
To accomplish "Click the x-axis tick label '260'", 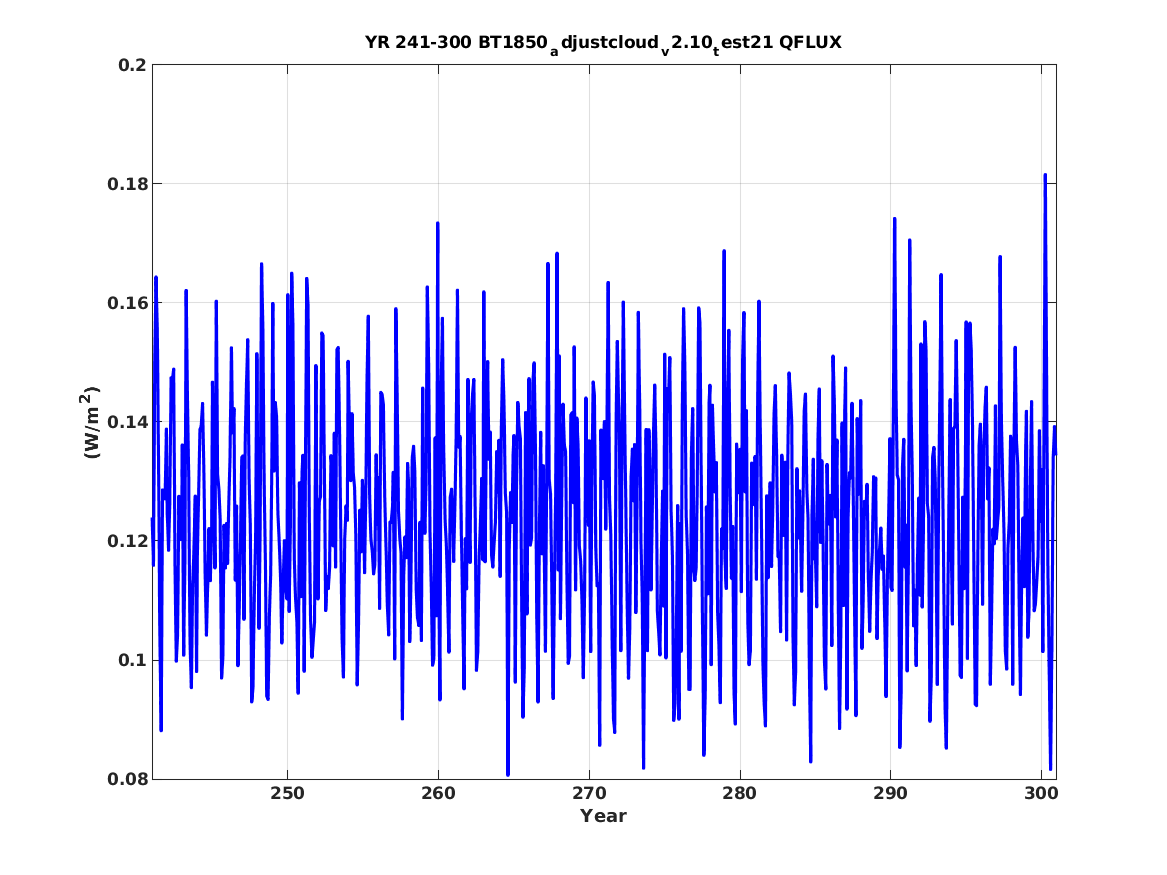I will [438, 794].
